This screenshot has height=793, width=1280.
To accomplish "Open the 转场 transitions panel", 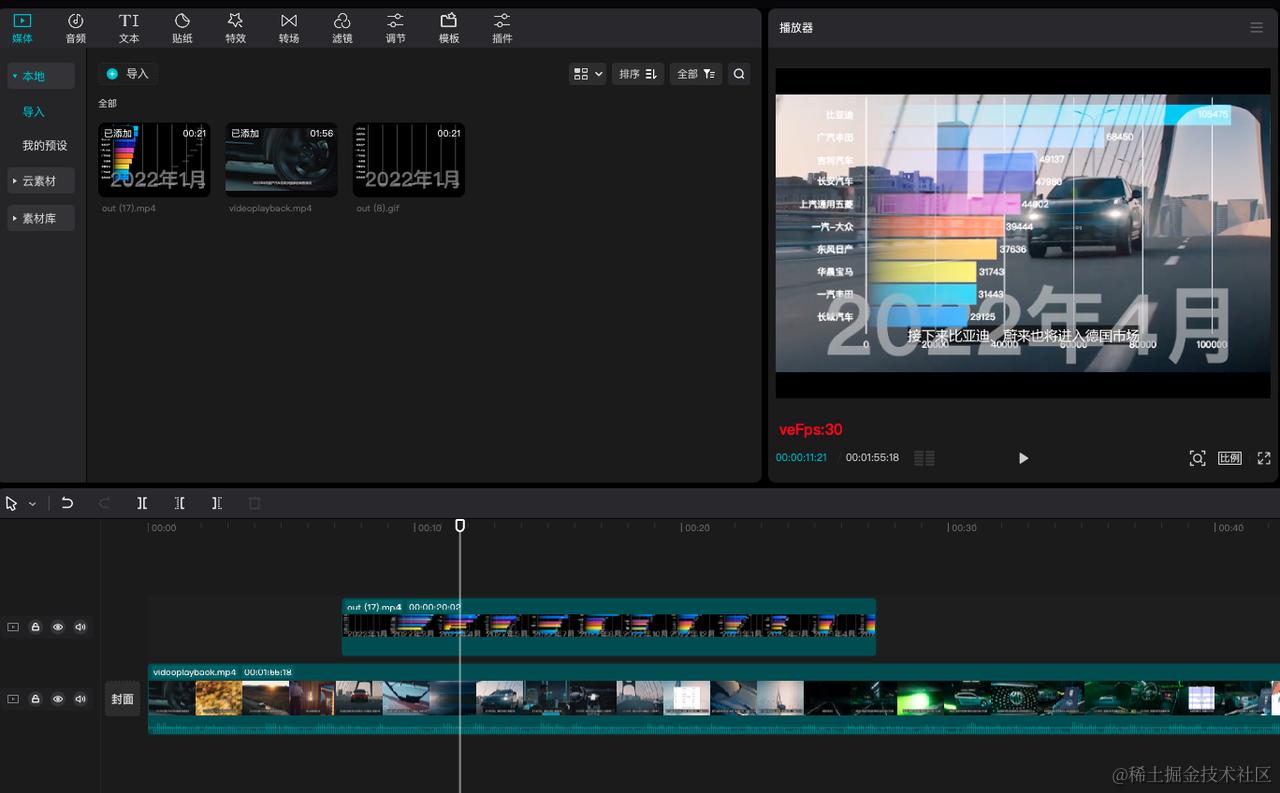I will [x=289, y=28].
